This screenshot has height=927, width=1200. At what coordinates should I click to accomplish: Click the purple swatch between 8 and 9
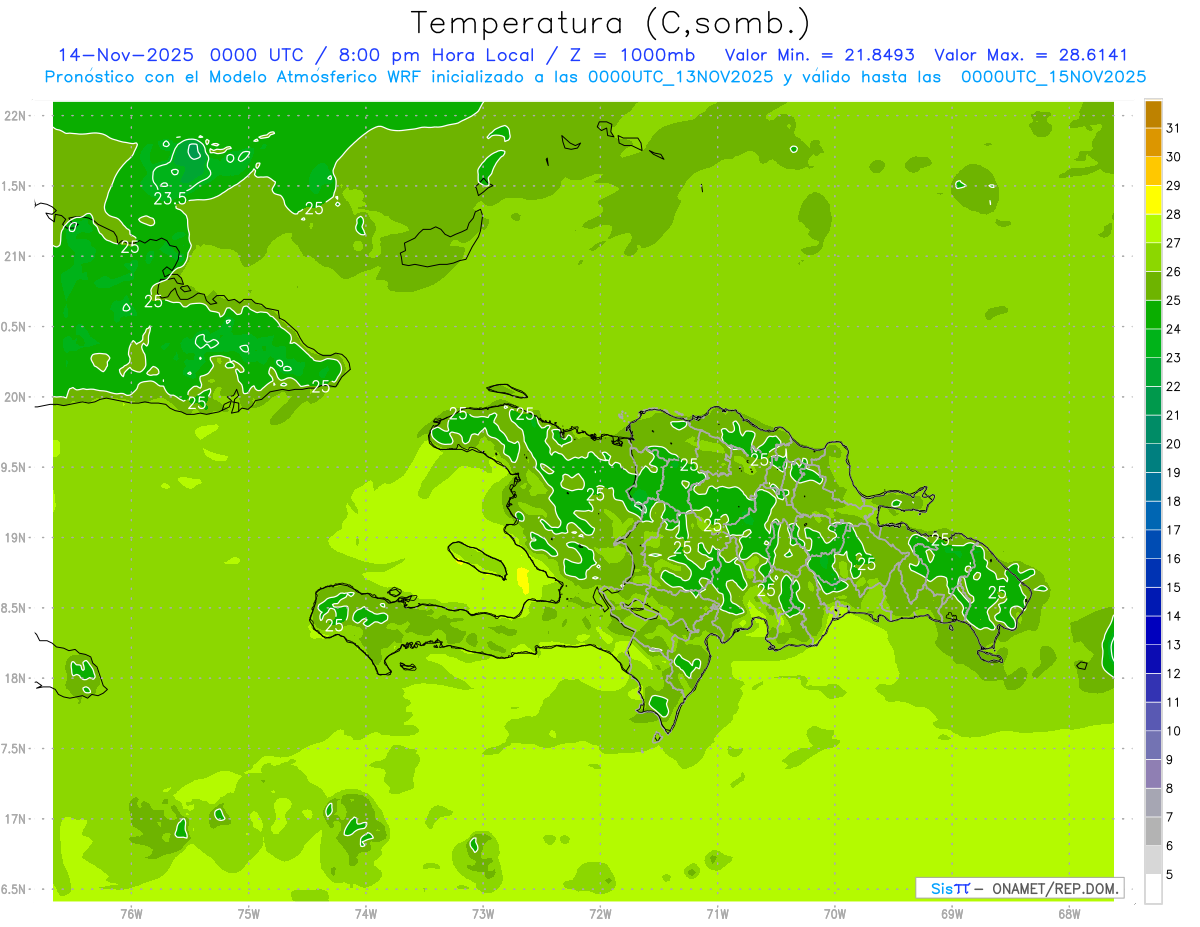coord(1153,774)
